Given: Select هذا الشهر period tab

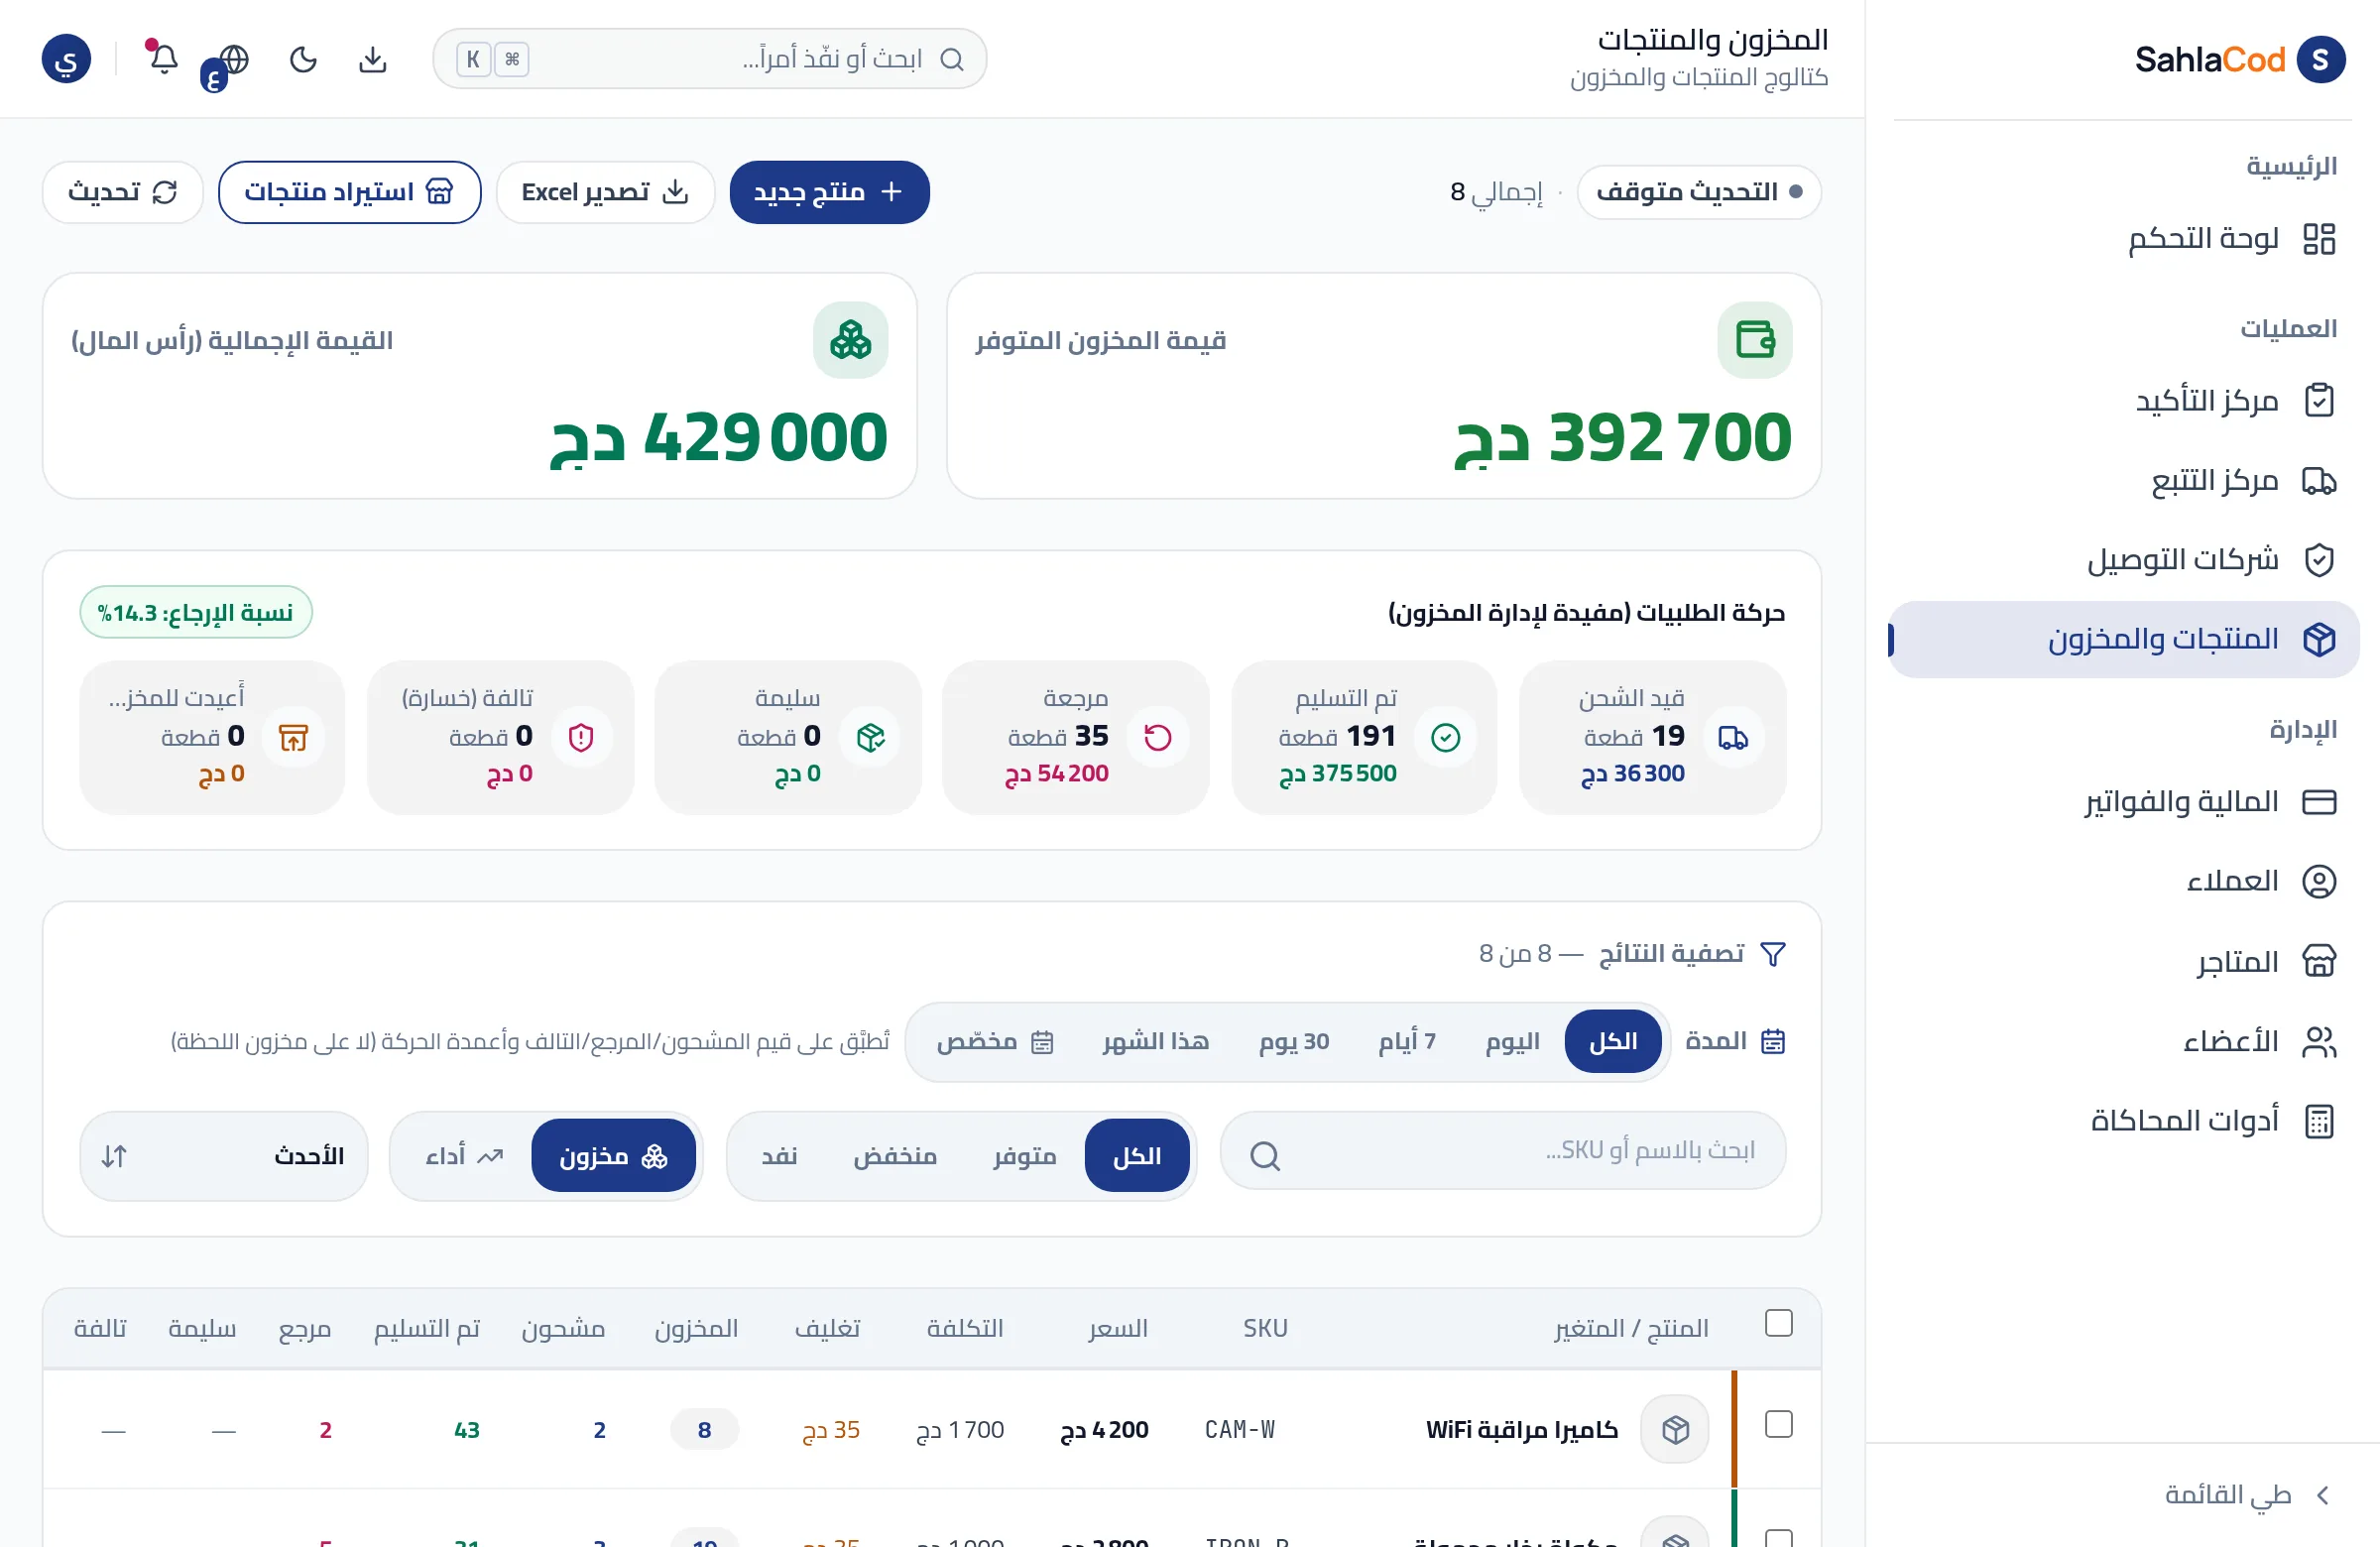Looking at the screenshot, I should (1156, 1041).
